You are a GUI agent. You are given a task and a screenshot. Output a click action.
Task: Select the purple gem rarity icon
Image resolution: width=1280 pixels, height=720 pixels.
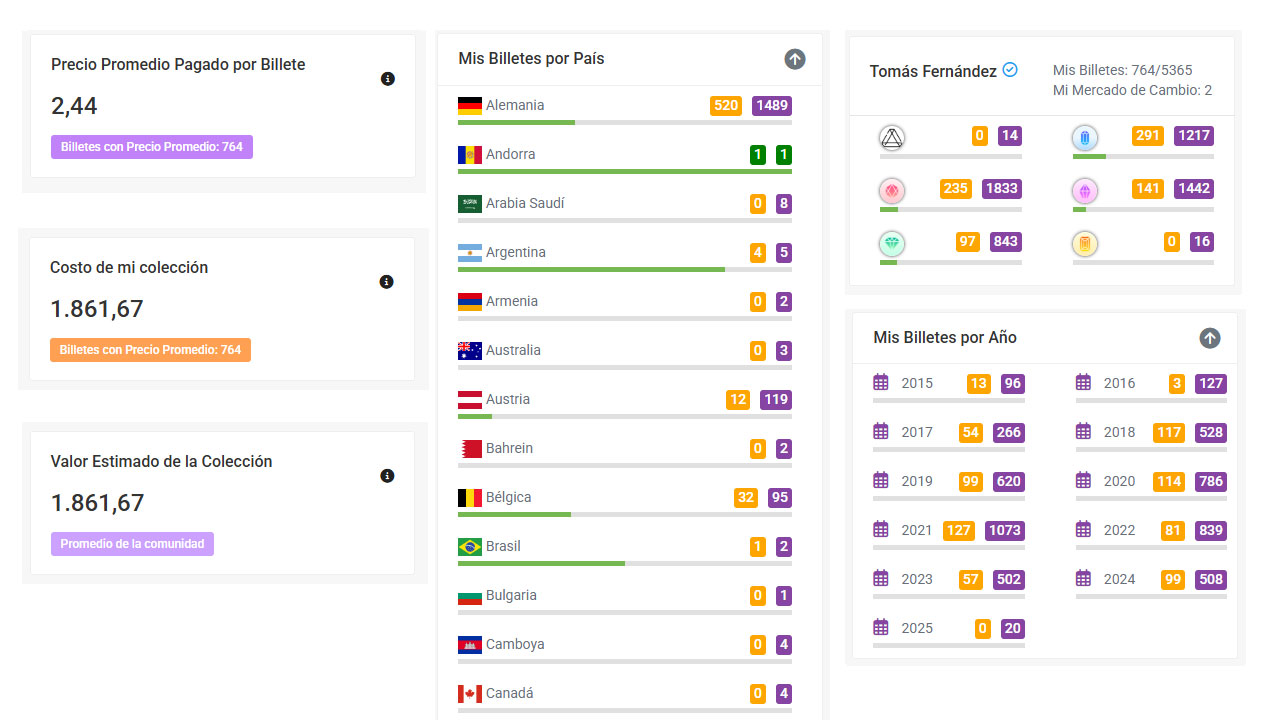tap(1084, 191)
